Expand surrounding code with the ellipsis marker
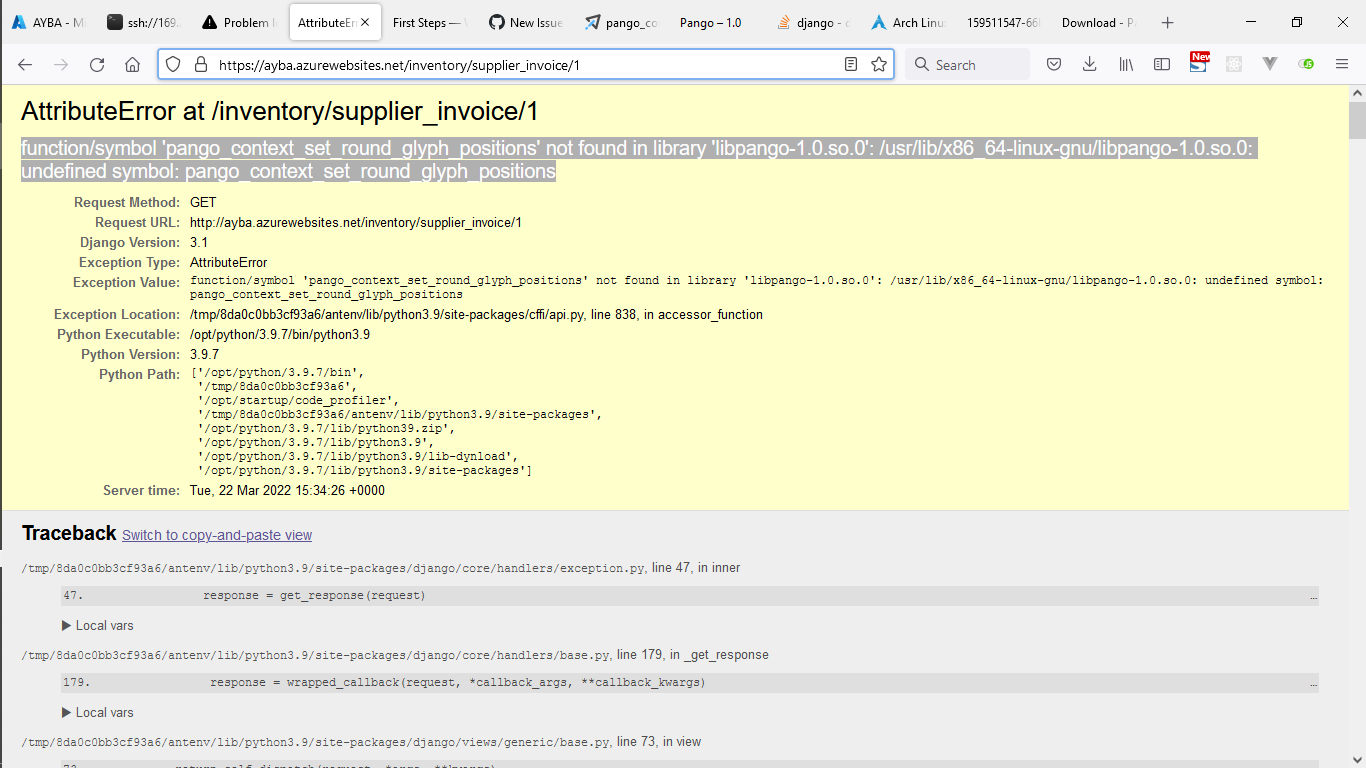This screenshot has height=768, width=1366. pyautogui.click(x=1314, y=596)
